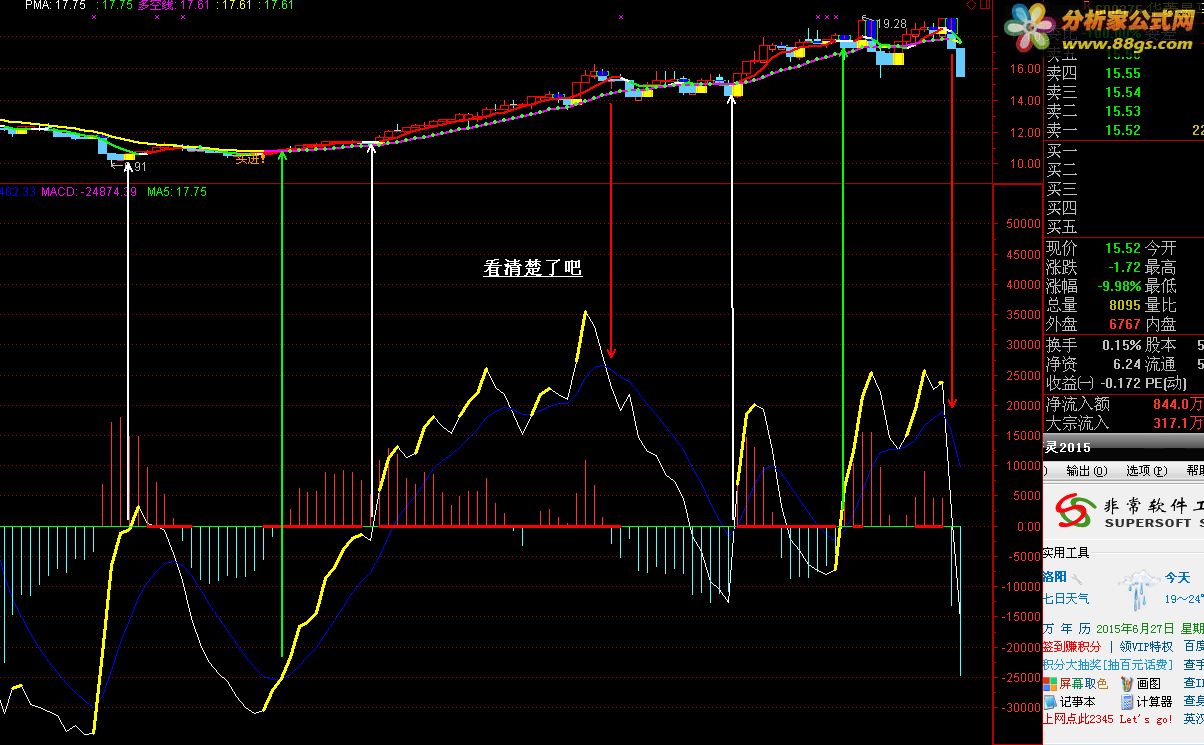Screen dimensions: 1204x745
Task: Click the 多空线 17.61 indicator label
Action: pyautogui.click(x=172, y=5)
